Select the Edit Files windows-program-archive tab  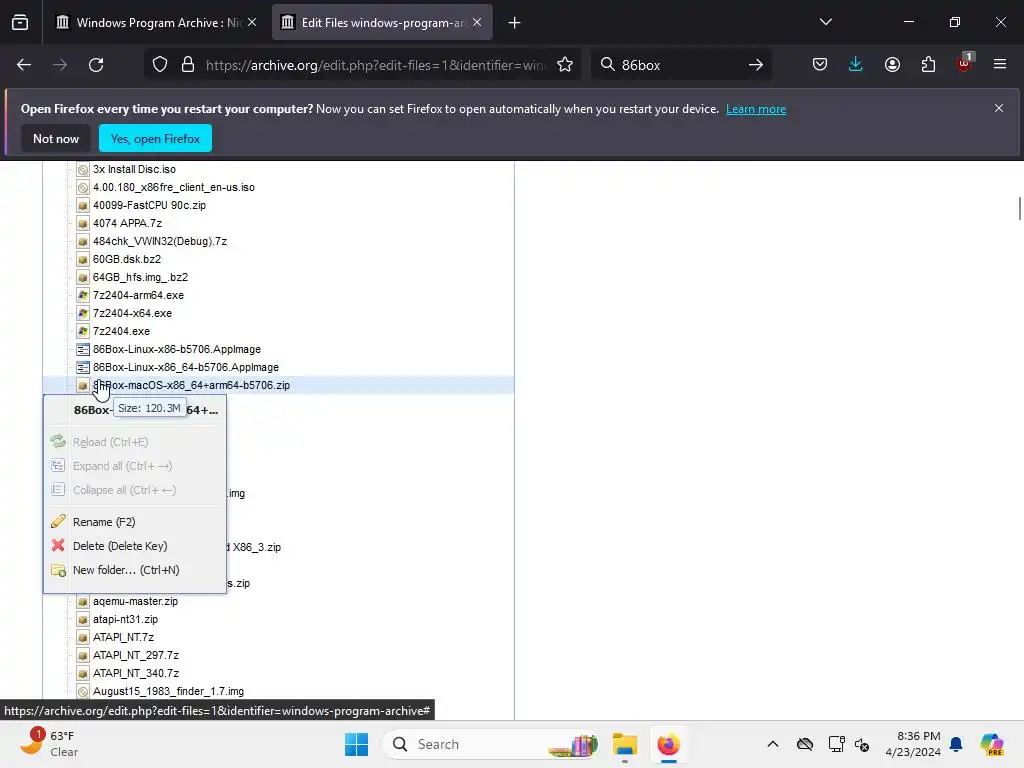[x=382, y=23]
